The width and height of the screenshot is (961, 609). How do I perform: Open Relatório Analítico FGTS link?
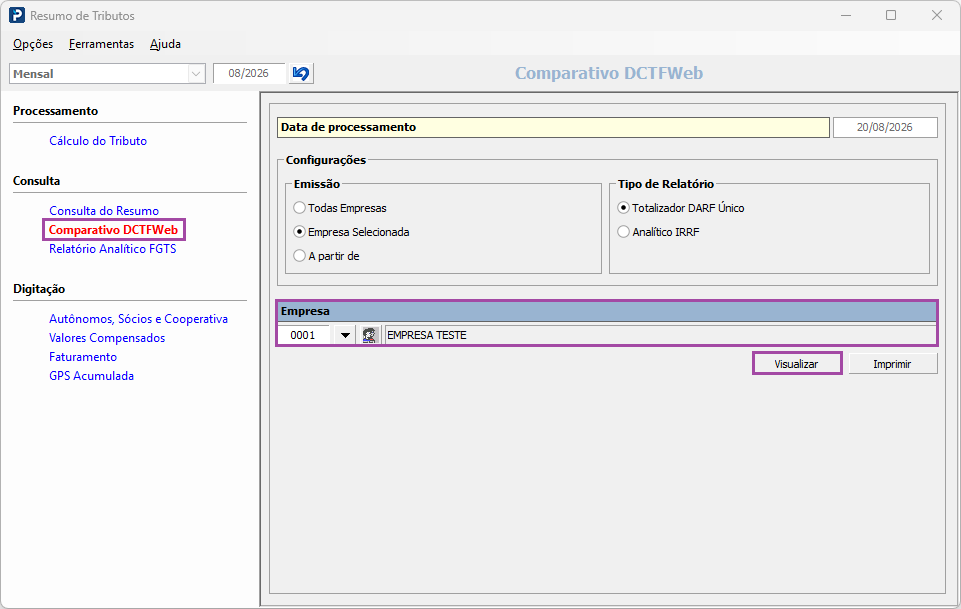pyautogui.click(x=113, y=249)
